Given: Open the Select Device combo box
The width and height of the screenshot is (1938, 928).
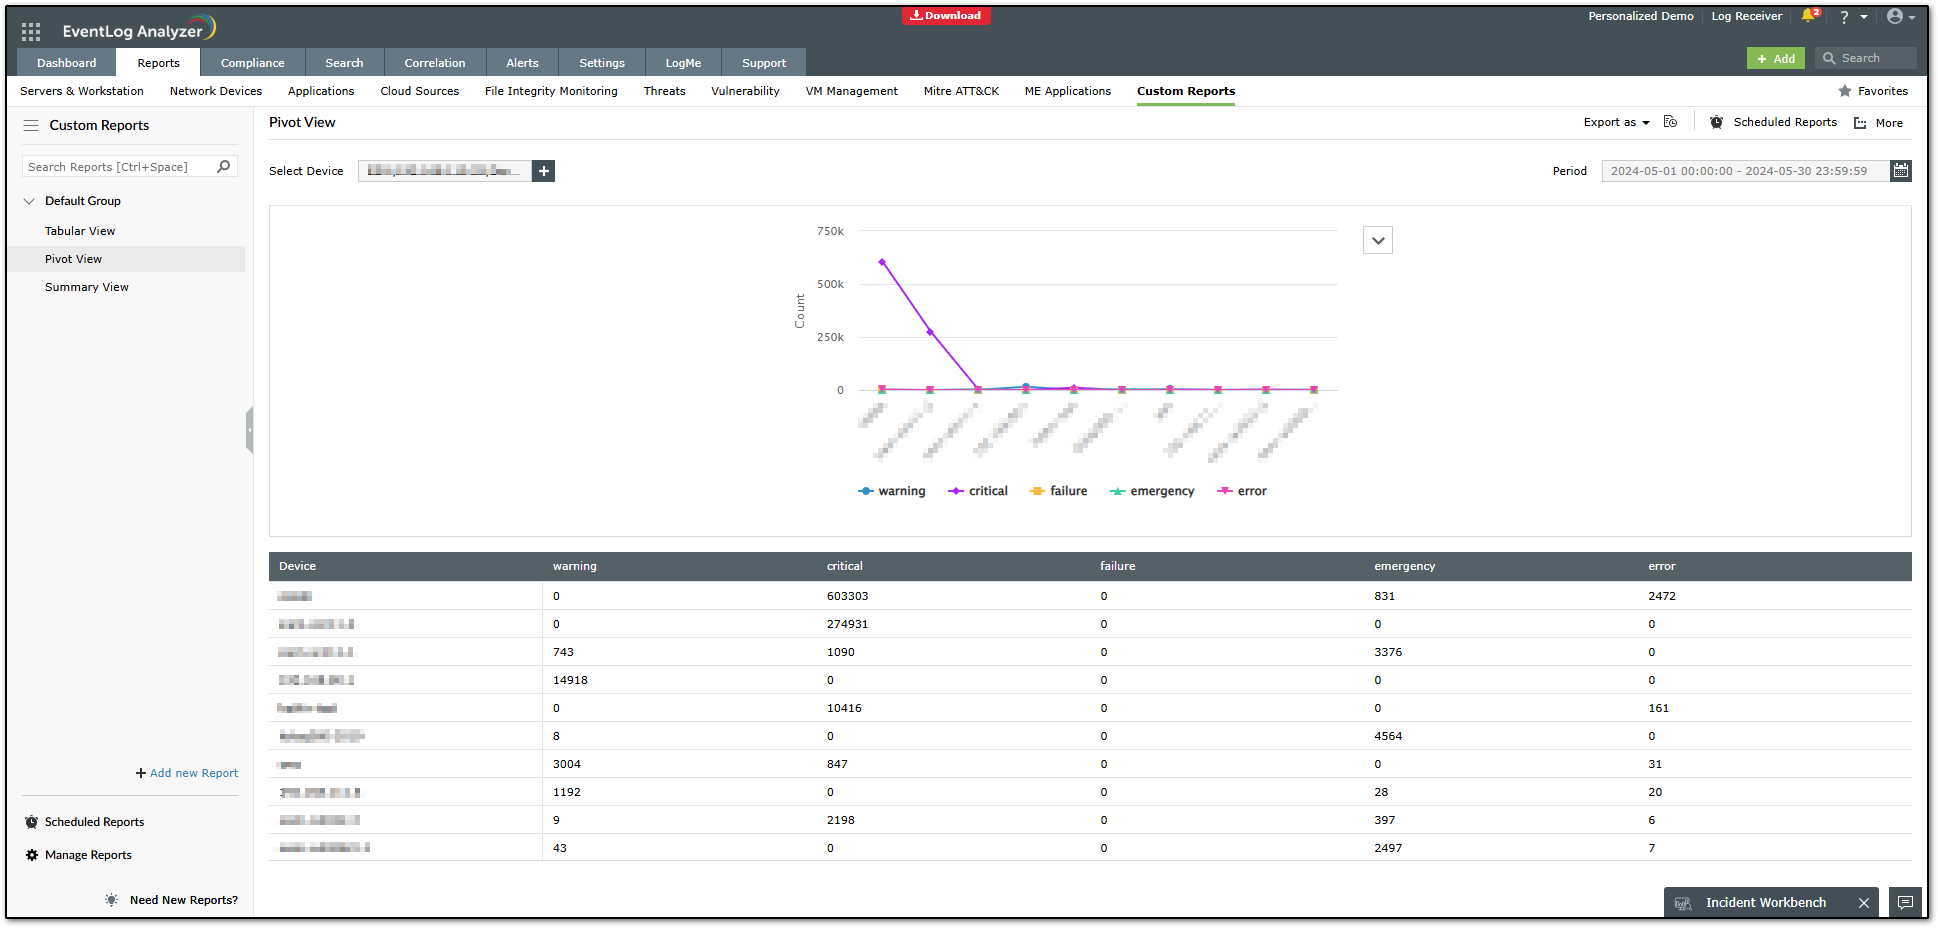Looking at the screenshot, I should pos(444,171).
